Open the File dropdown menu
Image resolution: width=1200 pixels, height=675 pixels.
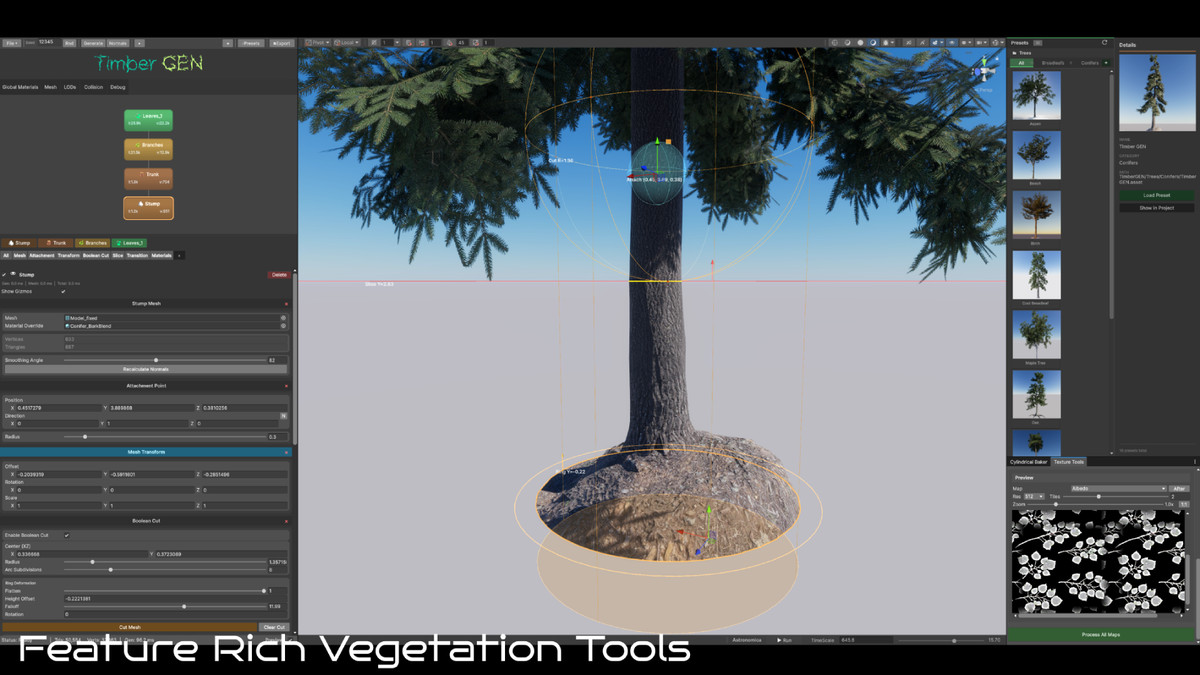click(11, 43)
